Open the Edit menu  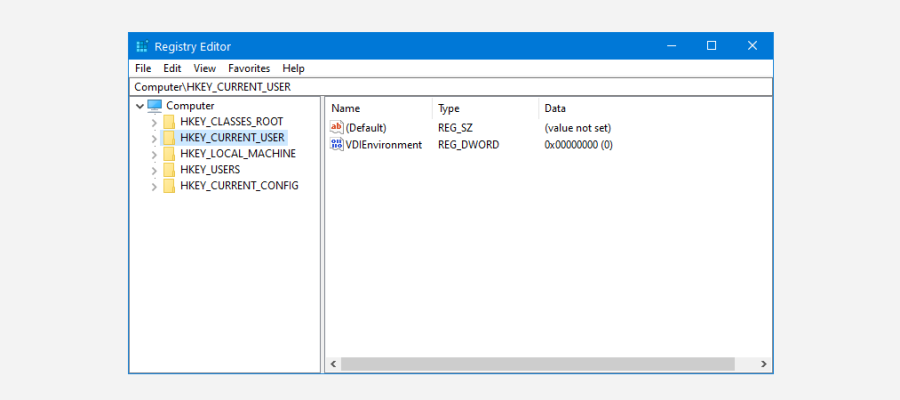pyautogui.click(x=172, y=68)
